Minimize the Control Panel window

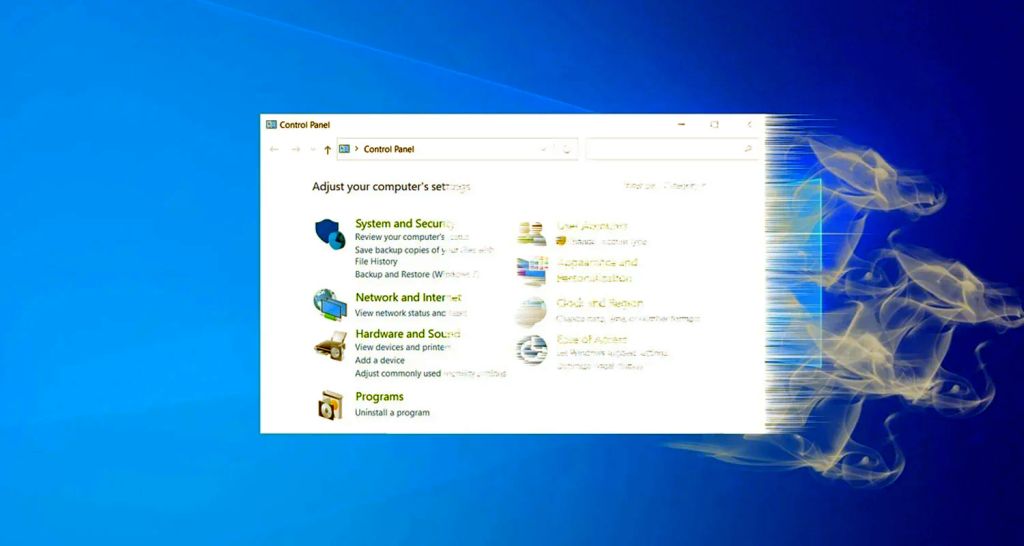pos(681,124)
